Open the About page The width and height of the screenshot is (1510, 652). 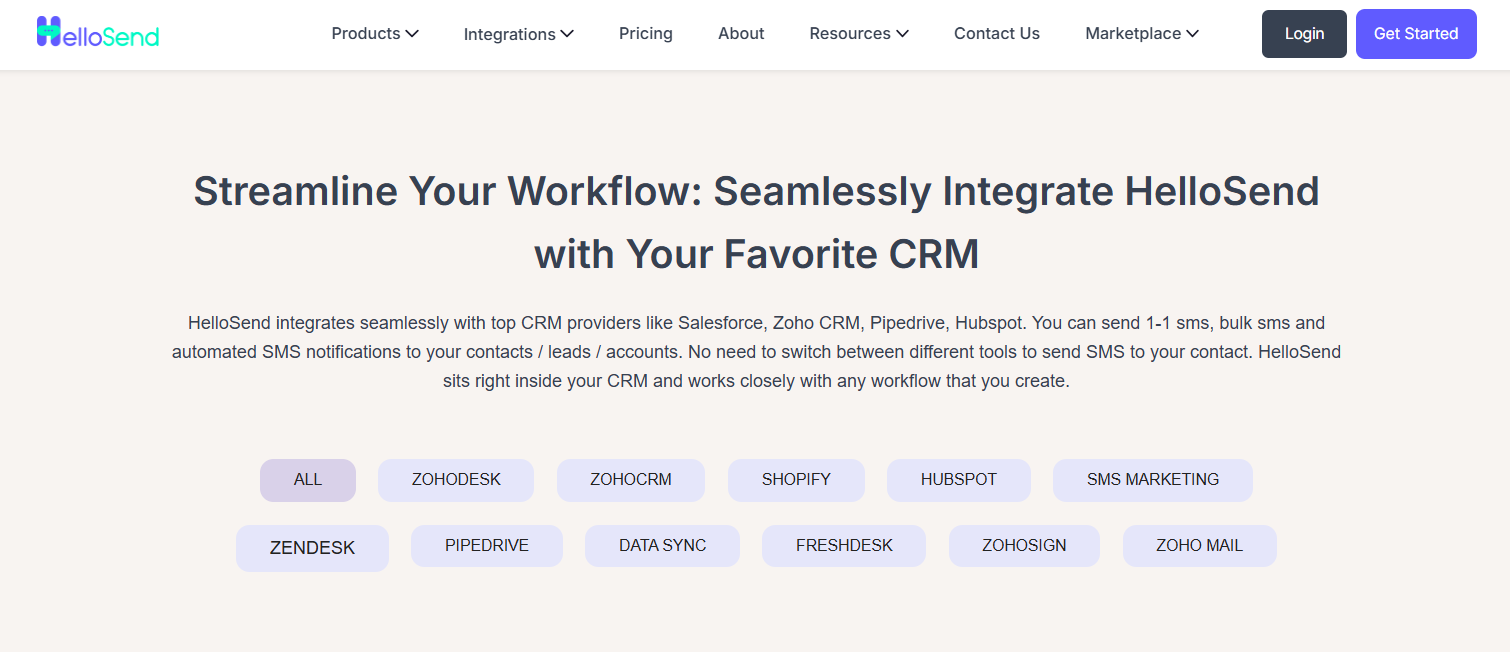coord(741,34)
